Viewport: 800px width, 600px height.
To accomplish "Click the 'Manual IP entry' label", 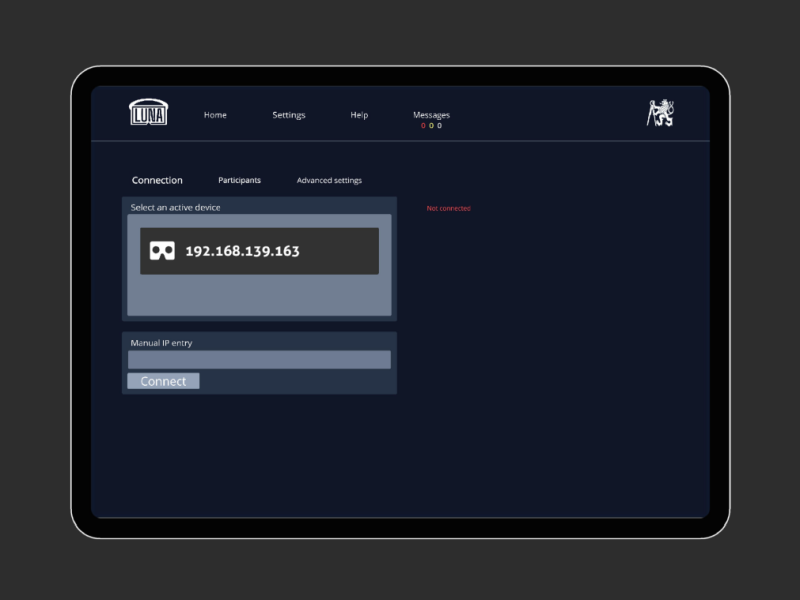I will click(161, 343).
